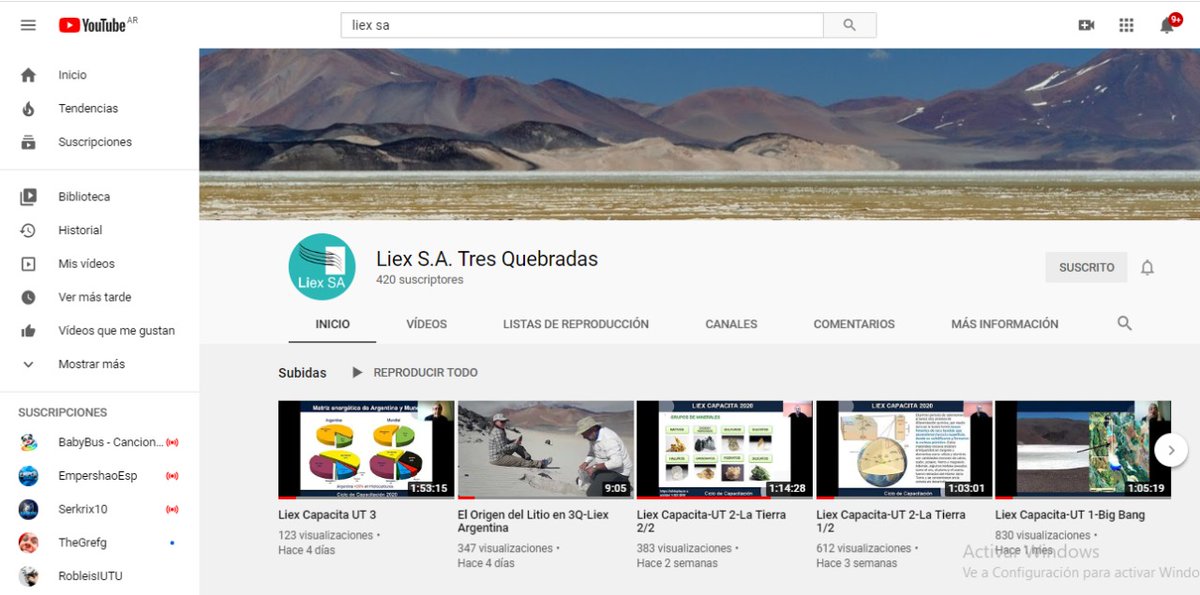Open the 1:53:15 pie chart video thumbnail
Viewport: 1200px width, 595px height.
point(366,450)
